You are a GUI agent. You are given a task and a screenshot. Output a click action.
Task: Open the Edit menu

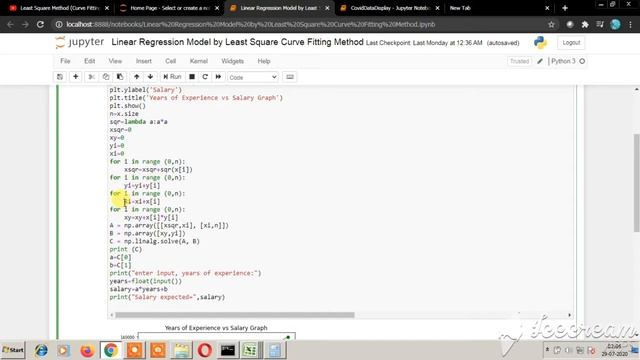(89, 61)
